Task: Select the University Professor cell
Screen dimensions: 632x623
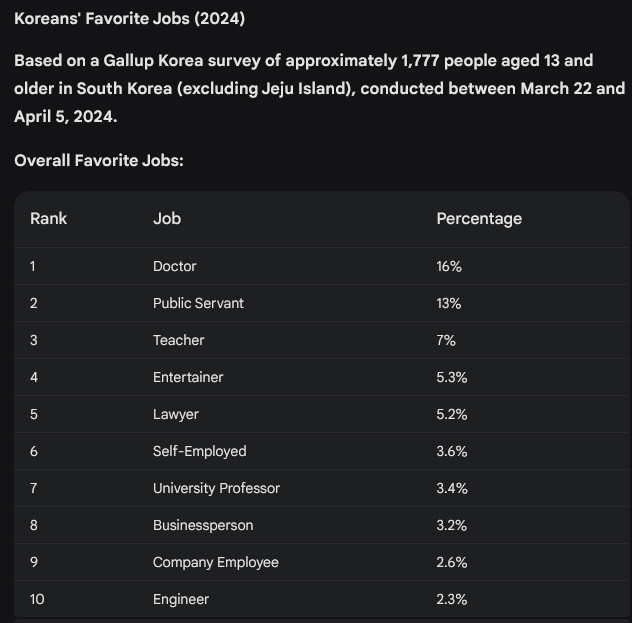Action: tap(216, 488)
